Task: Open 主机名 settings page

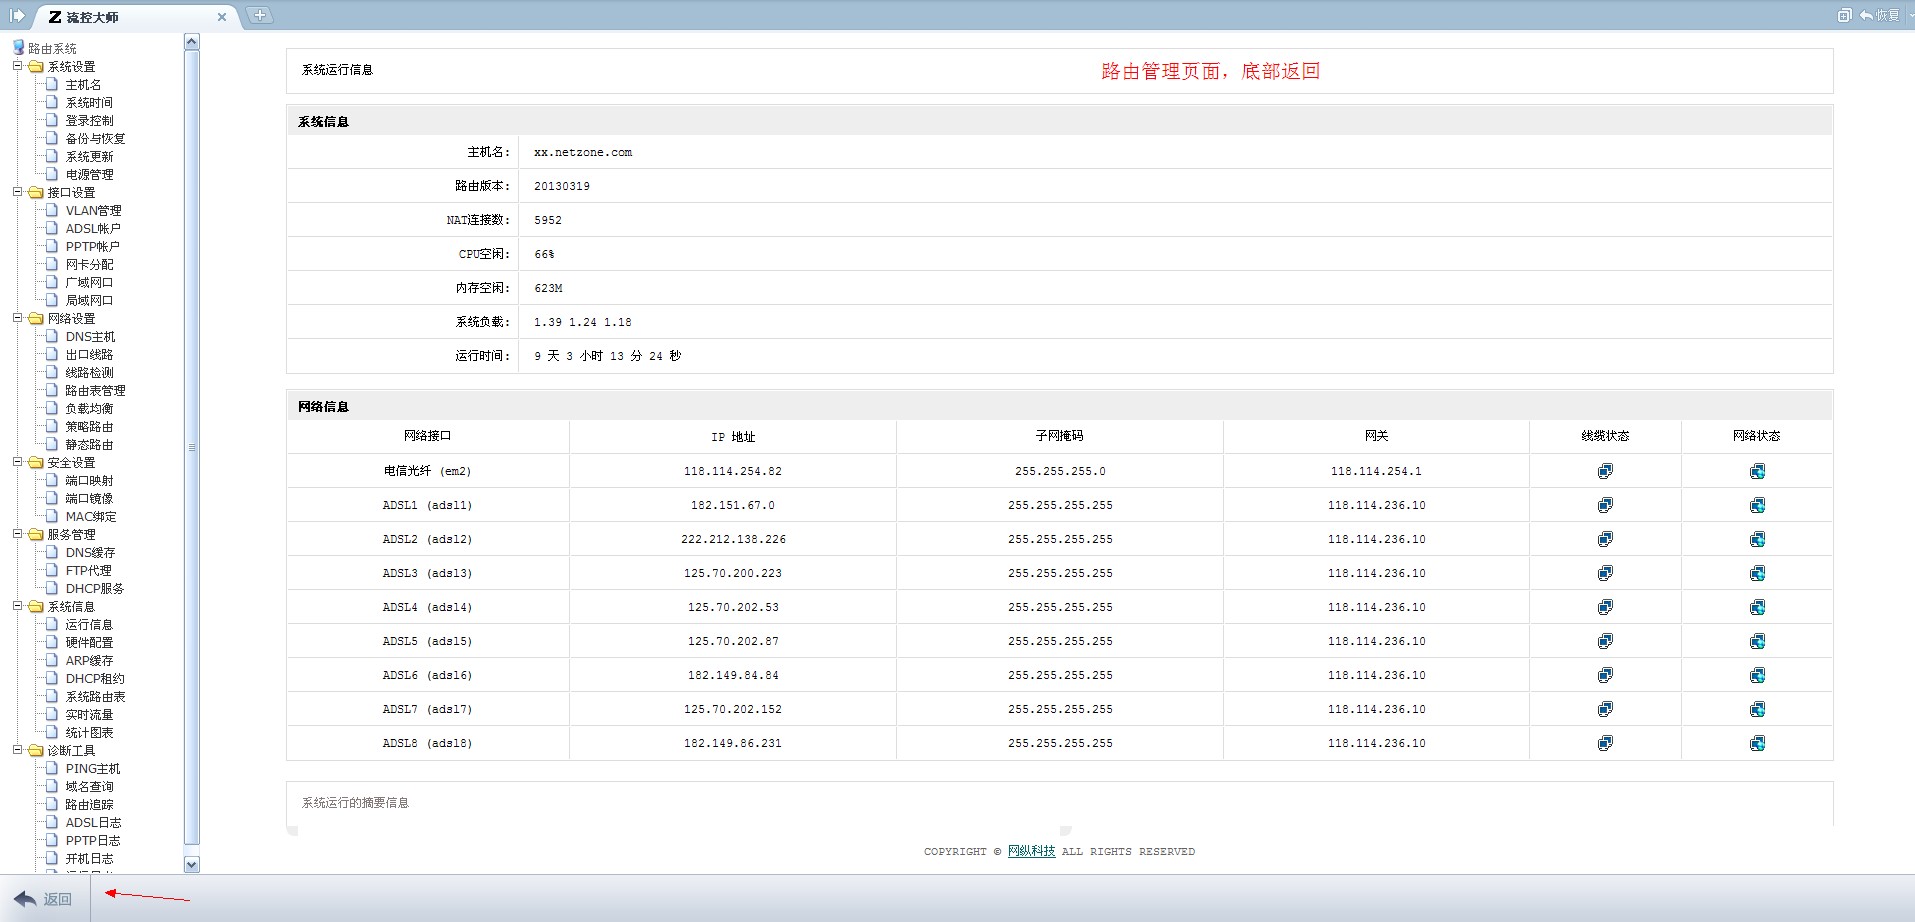Action: point(83,85)
